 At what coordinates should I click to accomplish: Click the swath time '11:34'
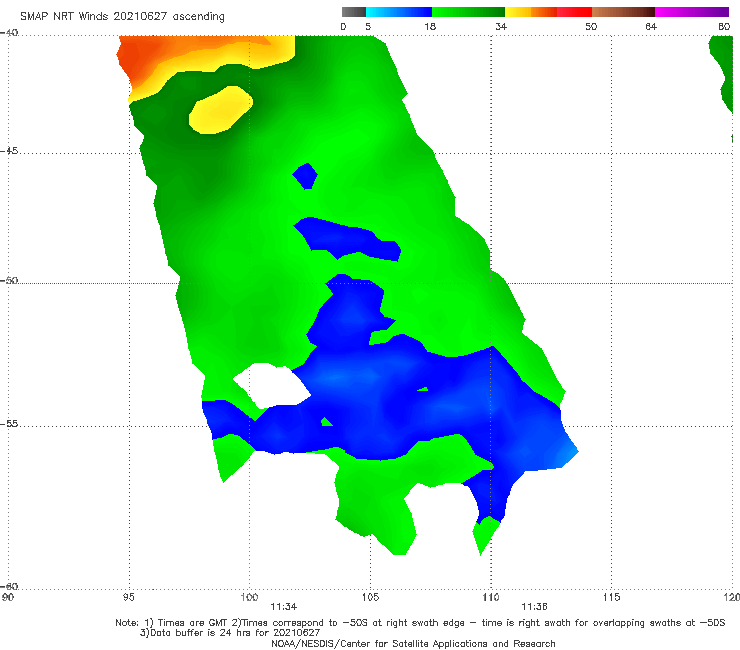tap(283, 607)
